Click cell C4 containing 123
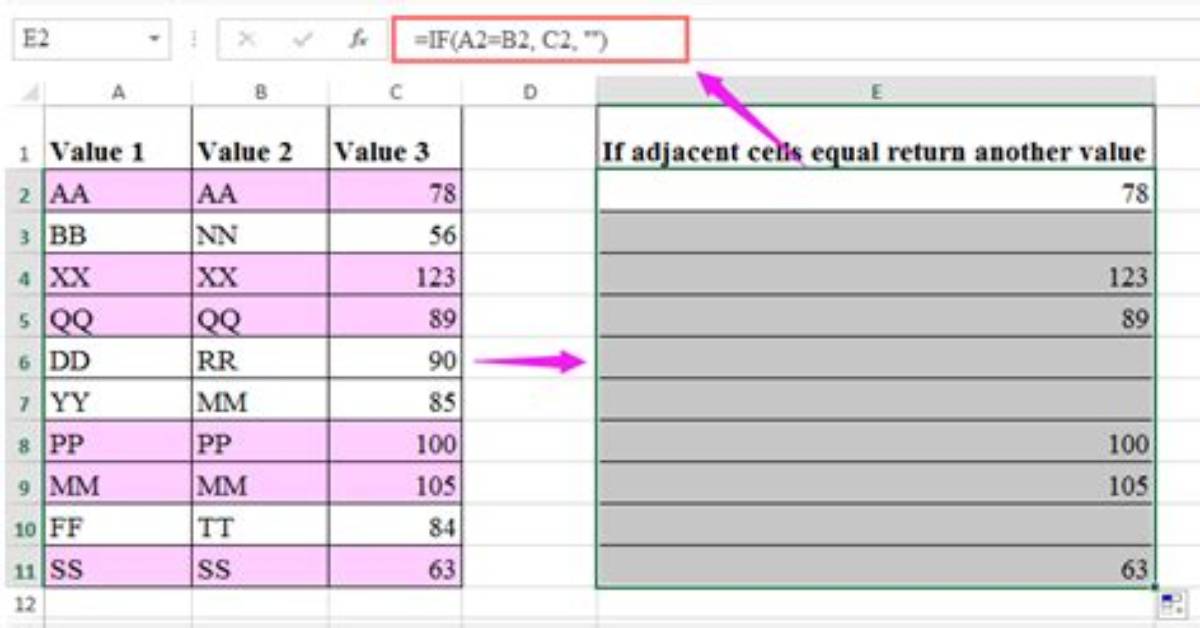The image size is (1200, 628). click(395, 275)
